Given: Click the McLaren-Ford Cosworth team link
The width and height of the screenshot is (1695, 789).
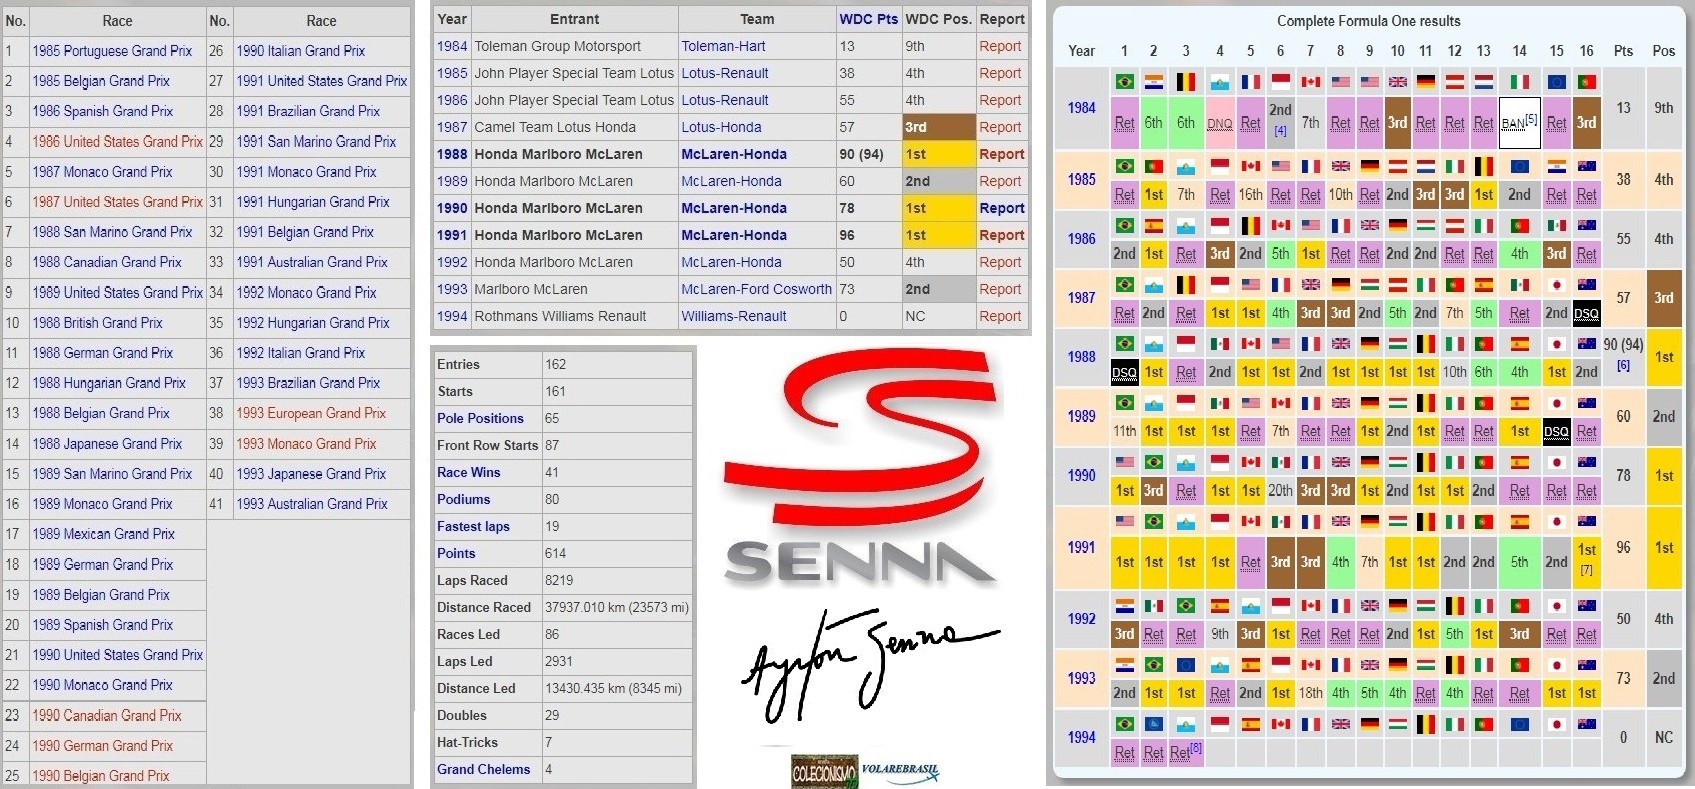Looking at the screenshot, I should click(757, 289).
